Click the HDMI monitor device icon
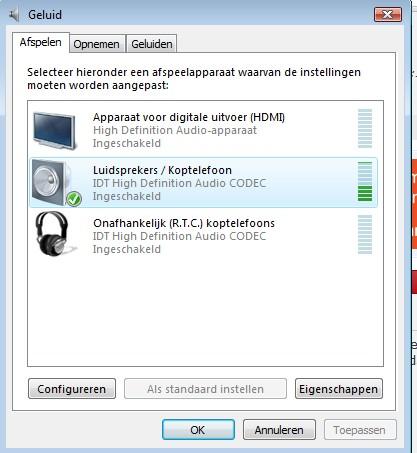 55,131
